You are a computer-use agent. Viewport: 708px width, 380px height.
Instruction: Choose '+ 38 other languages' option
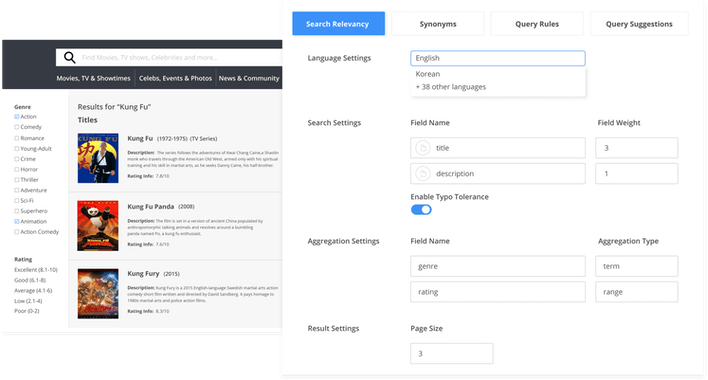tap(451, 87)
